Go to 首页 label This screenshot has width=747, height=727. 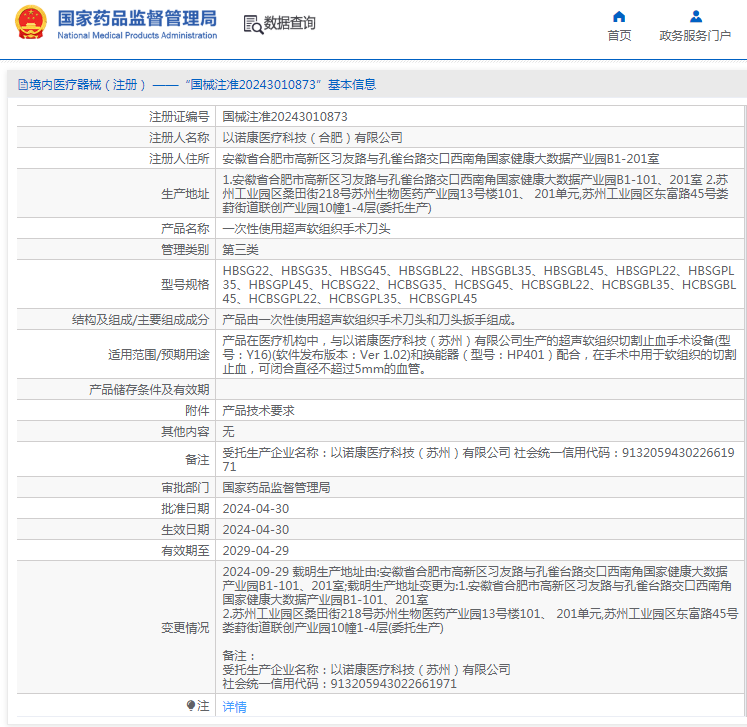point(619,36)
